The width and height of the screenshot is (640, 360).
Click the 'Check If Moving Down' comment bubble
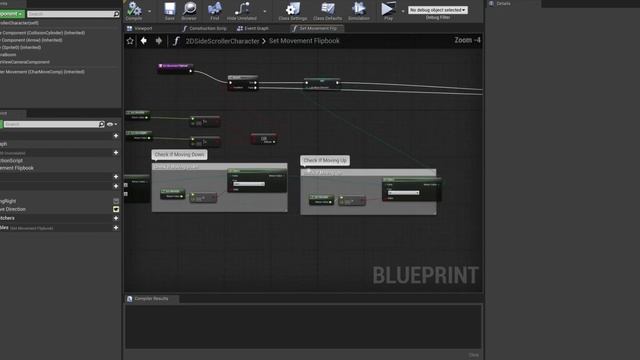[x=180, y=155]
